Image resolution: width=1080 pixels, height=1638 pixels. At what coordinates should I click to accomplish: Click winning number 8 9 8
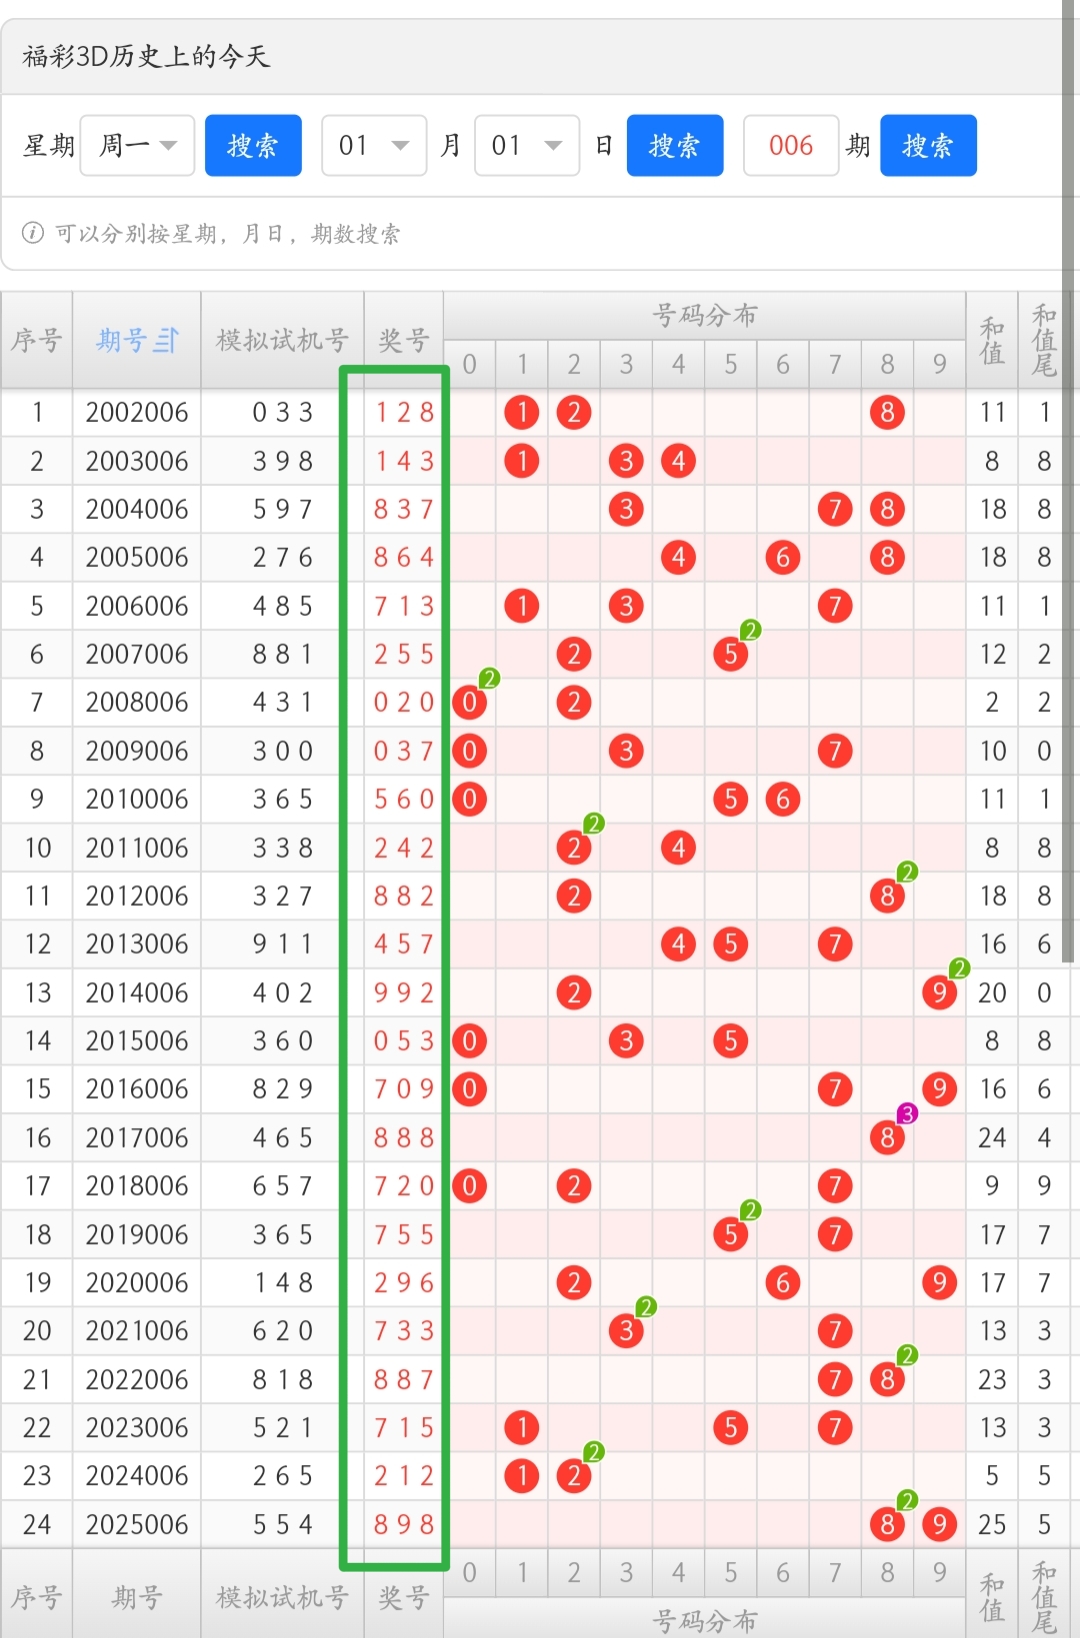point(404,1525)
